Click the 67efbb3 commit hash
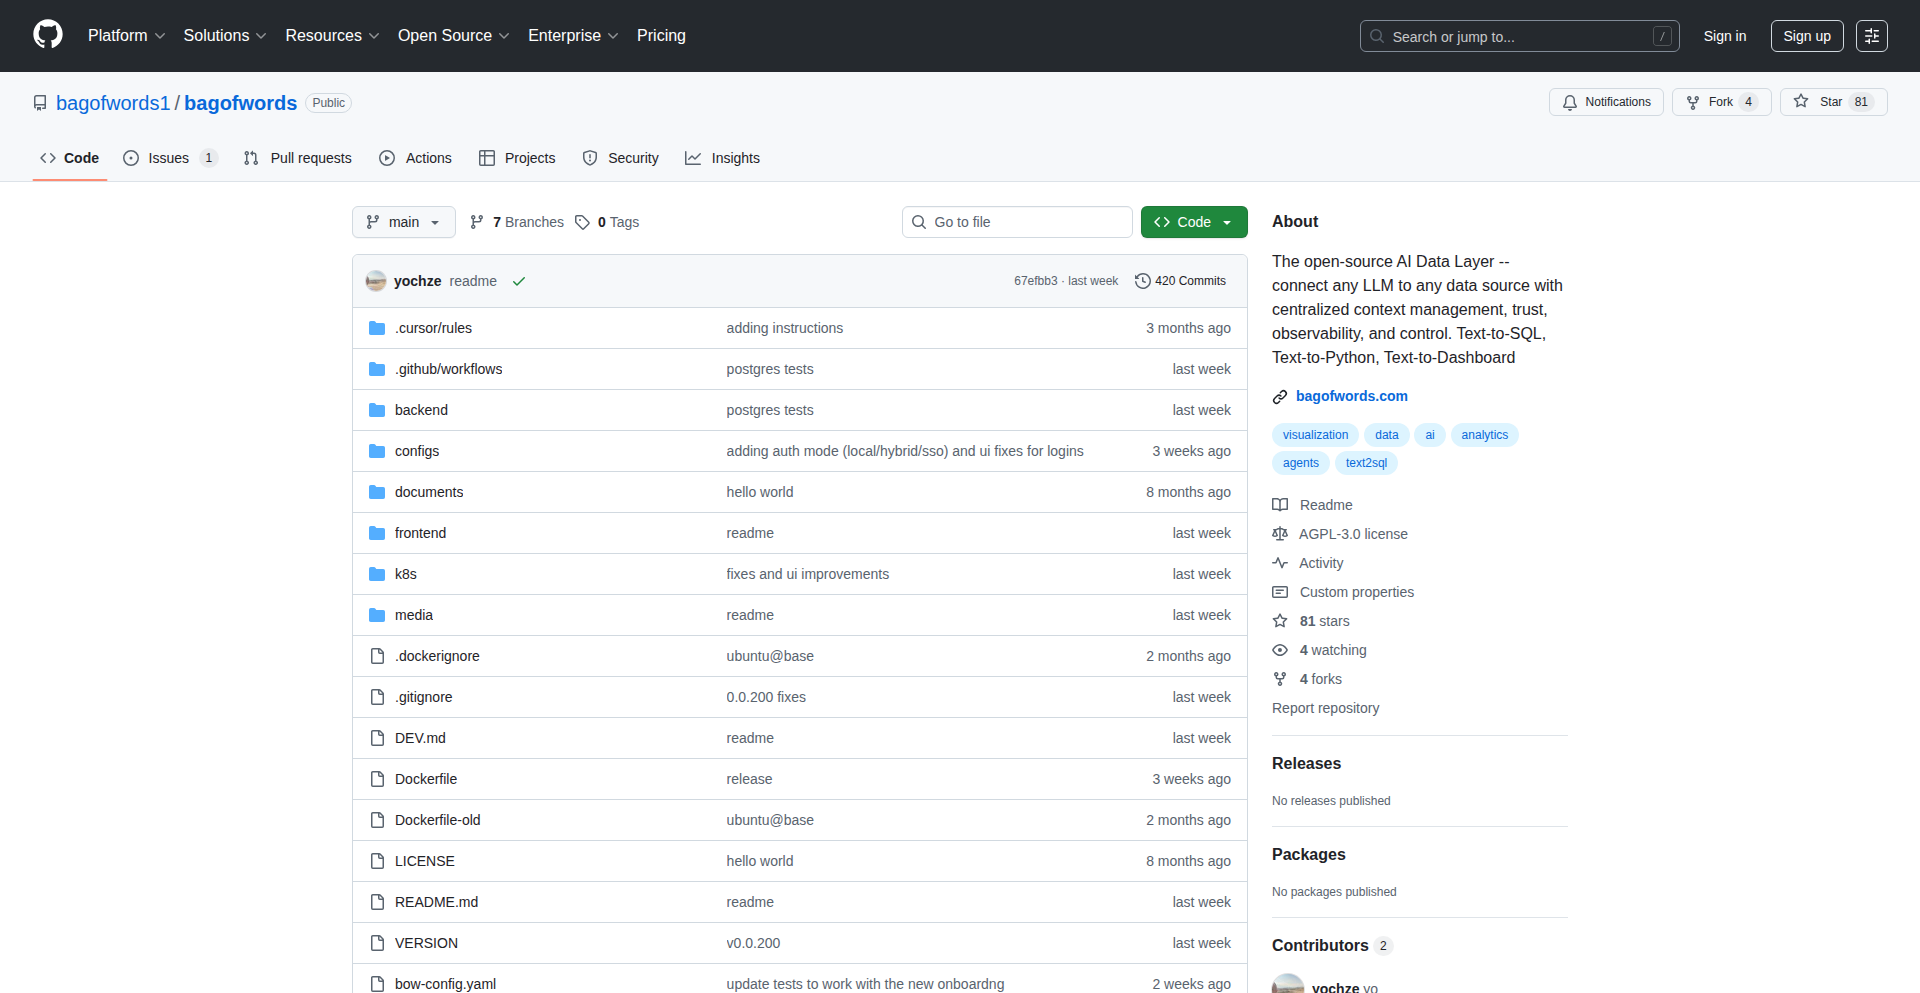This screenshot has height=993, width=1920. 1035,281
